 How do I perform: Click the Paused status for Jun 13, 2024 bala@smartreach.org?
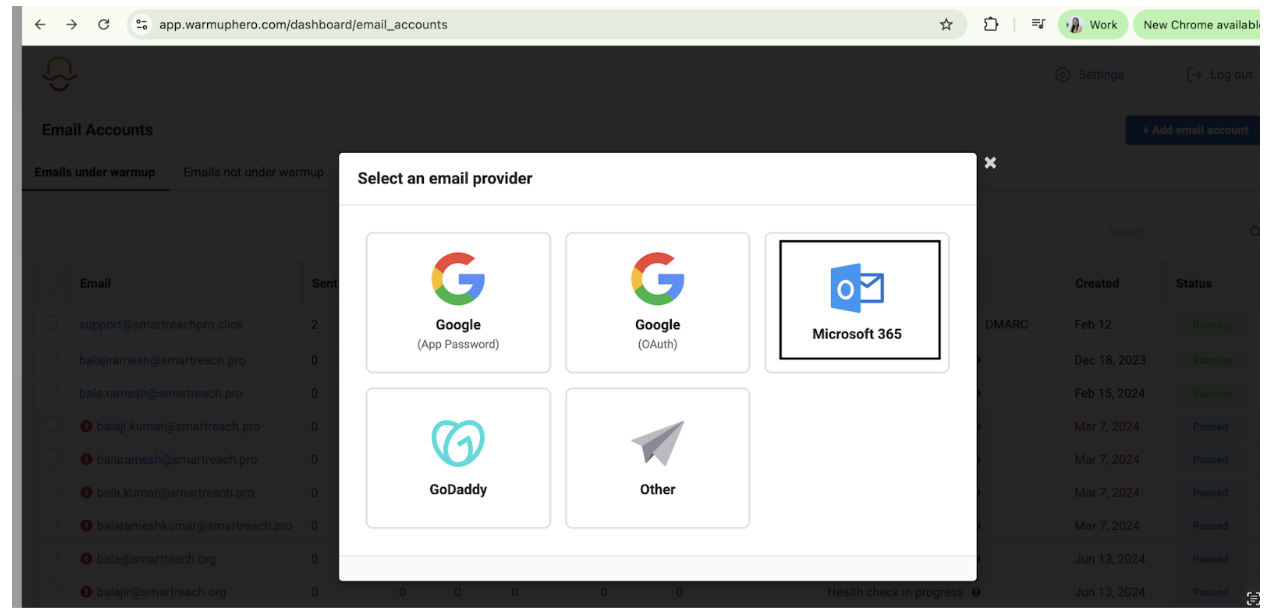coord(1211,559)
